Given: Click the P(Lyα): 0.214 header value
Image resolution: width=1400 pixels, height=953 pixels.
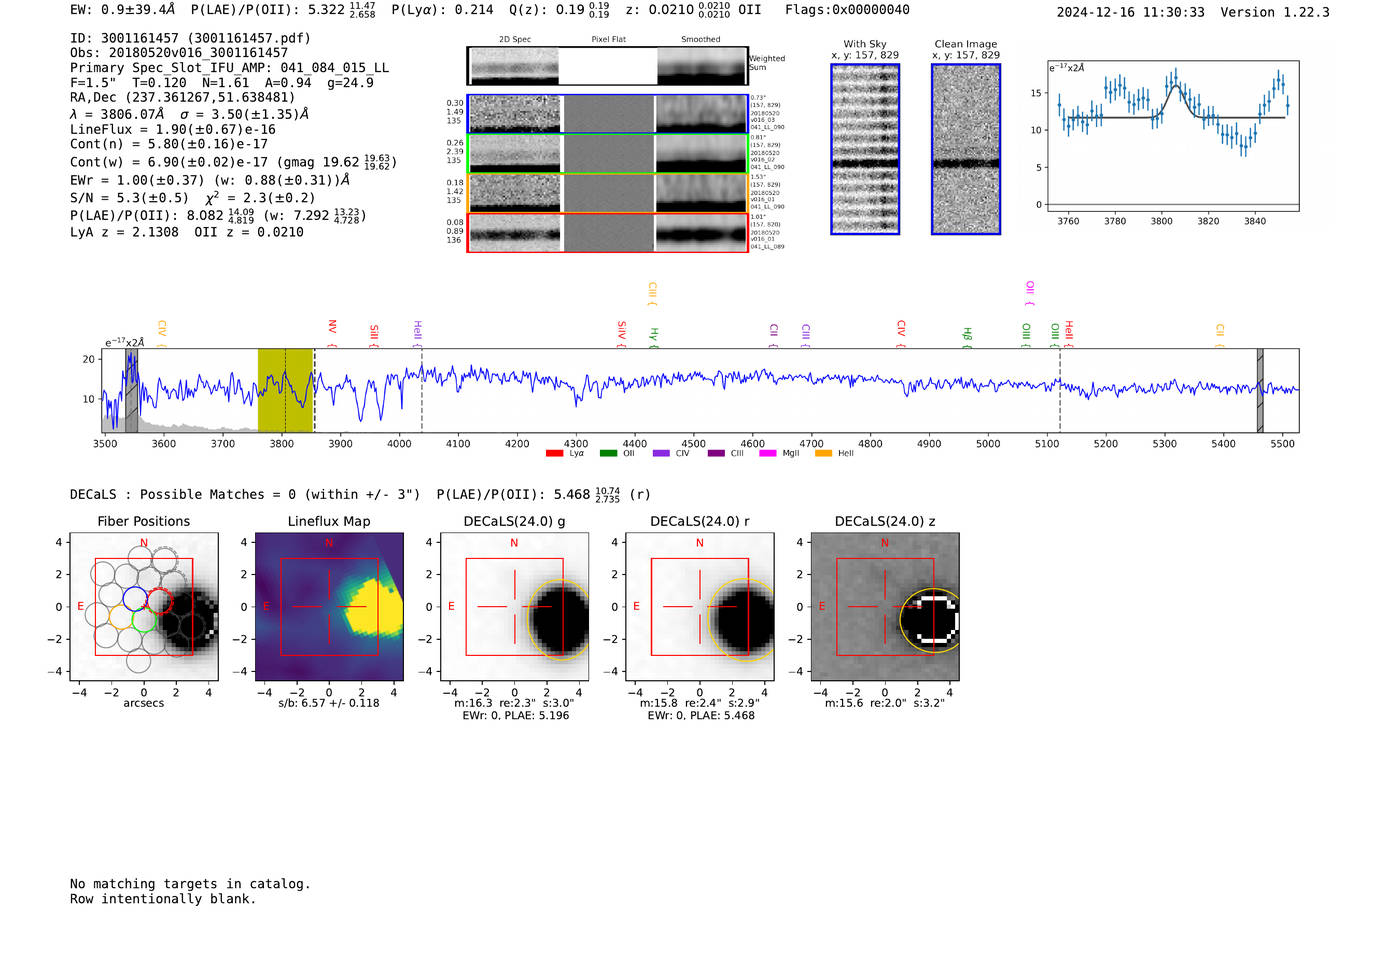Looking at the screenshot, I should click(441, 10).
